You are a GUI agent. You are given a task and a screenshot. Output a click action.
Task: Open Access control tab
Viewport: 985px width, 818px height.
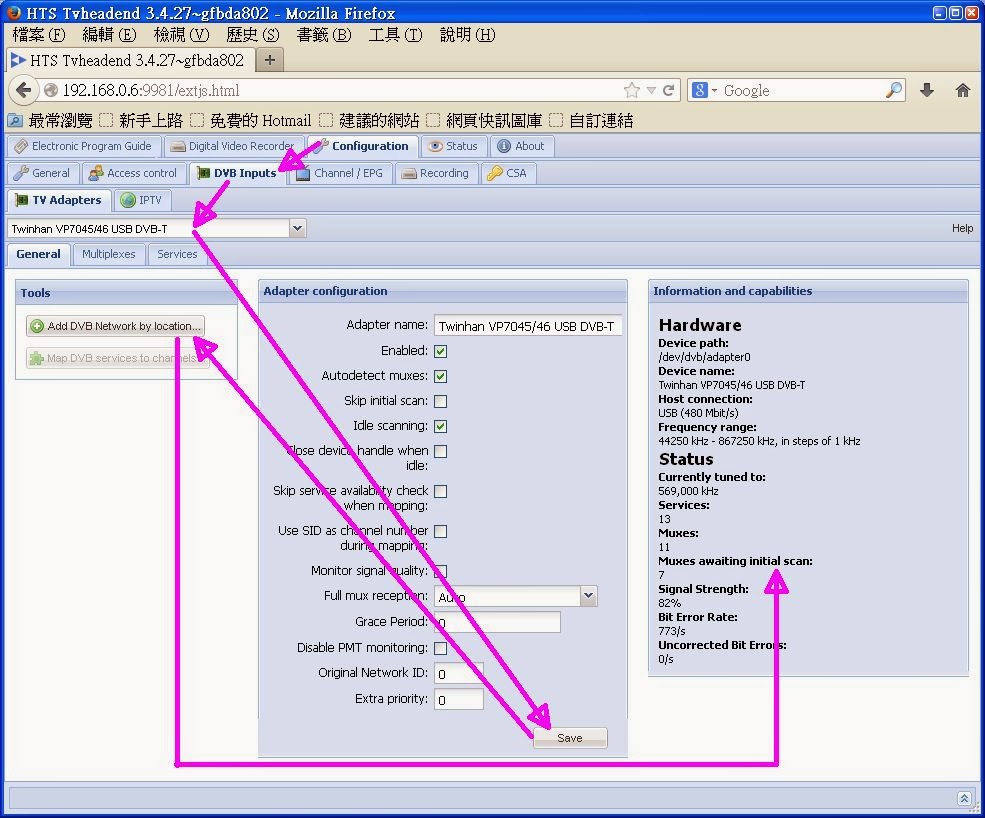click(x=134, y=173)
